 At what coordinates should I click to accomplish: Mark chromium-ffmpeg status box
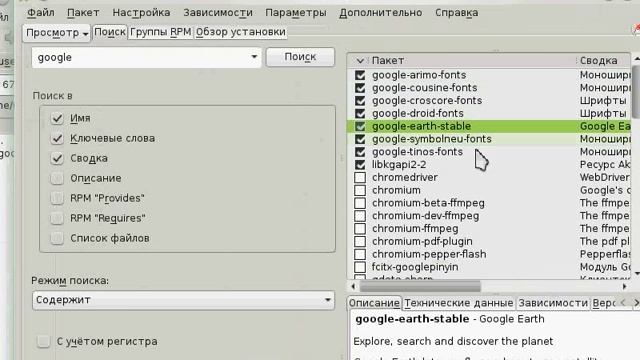click(x=360, y=229)
